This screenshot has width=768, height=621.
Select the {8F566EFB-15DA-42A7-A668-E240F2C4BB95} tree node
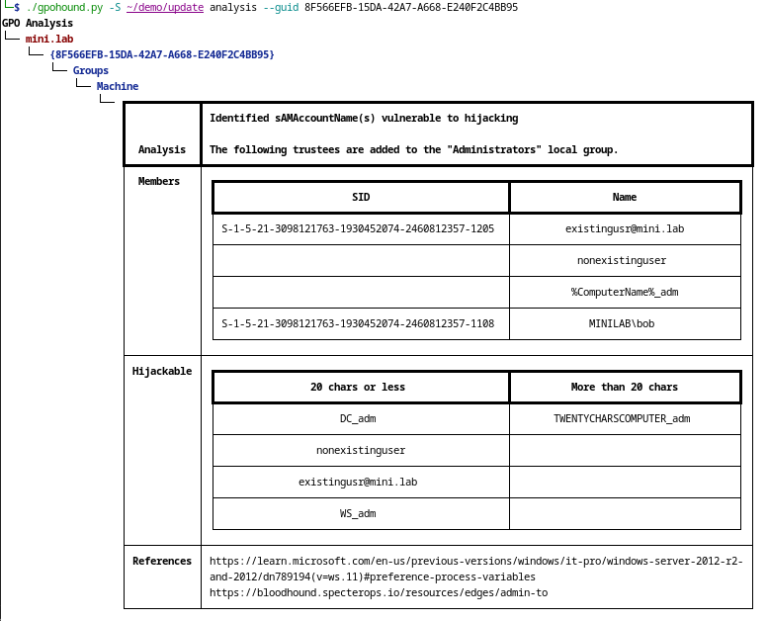point(162,54)
